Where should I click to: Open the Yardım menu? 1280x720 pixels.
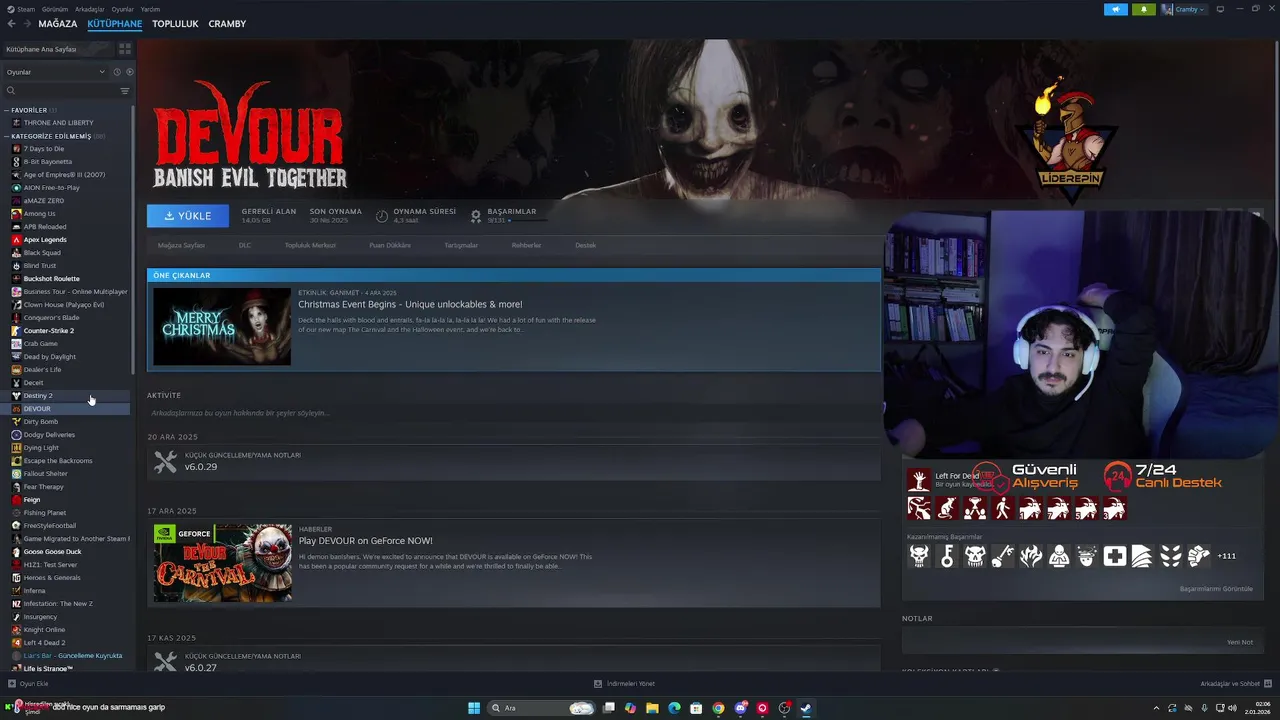(x=150, y=9)
